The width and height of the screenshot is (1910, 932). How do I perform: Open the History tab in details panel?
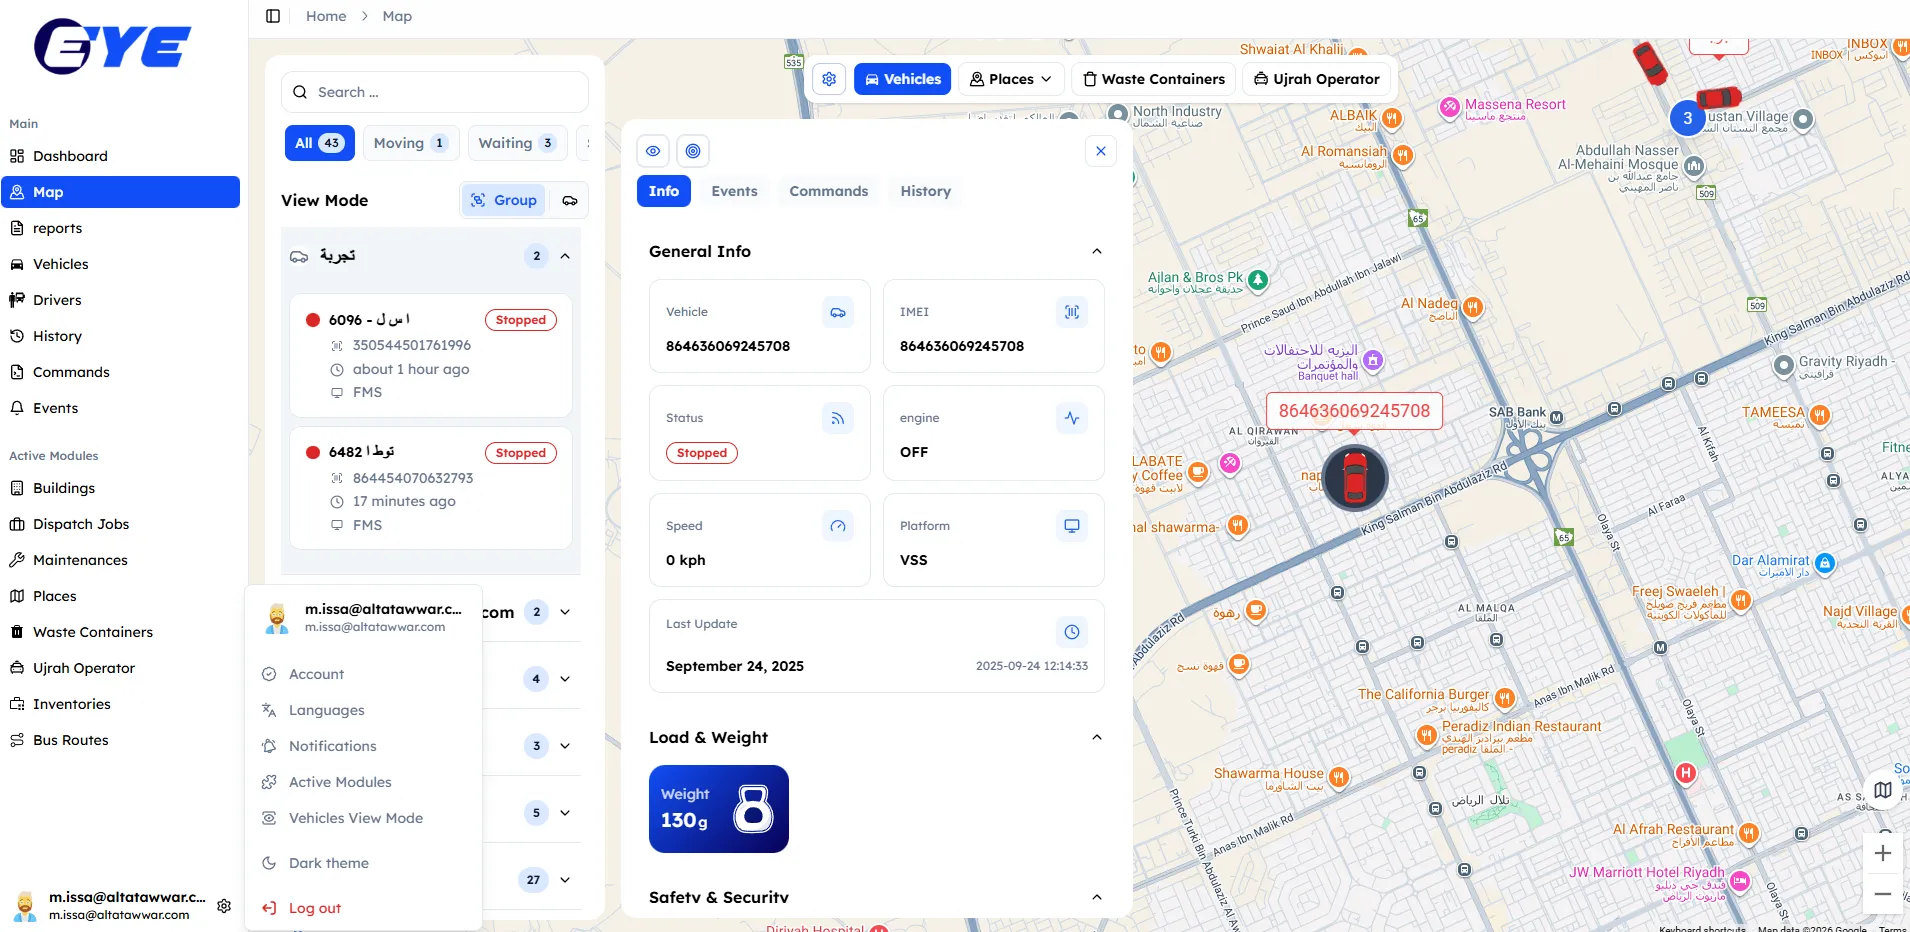[925, 191]
